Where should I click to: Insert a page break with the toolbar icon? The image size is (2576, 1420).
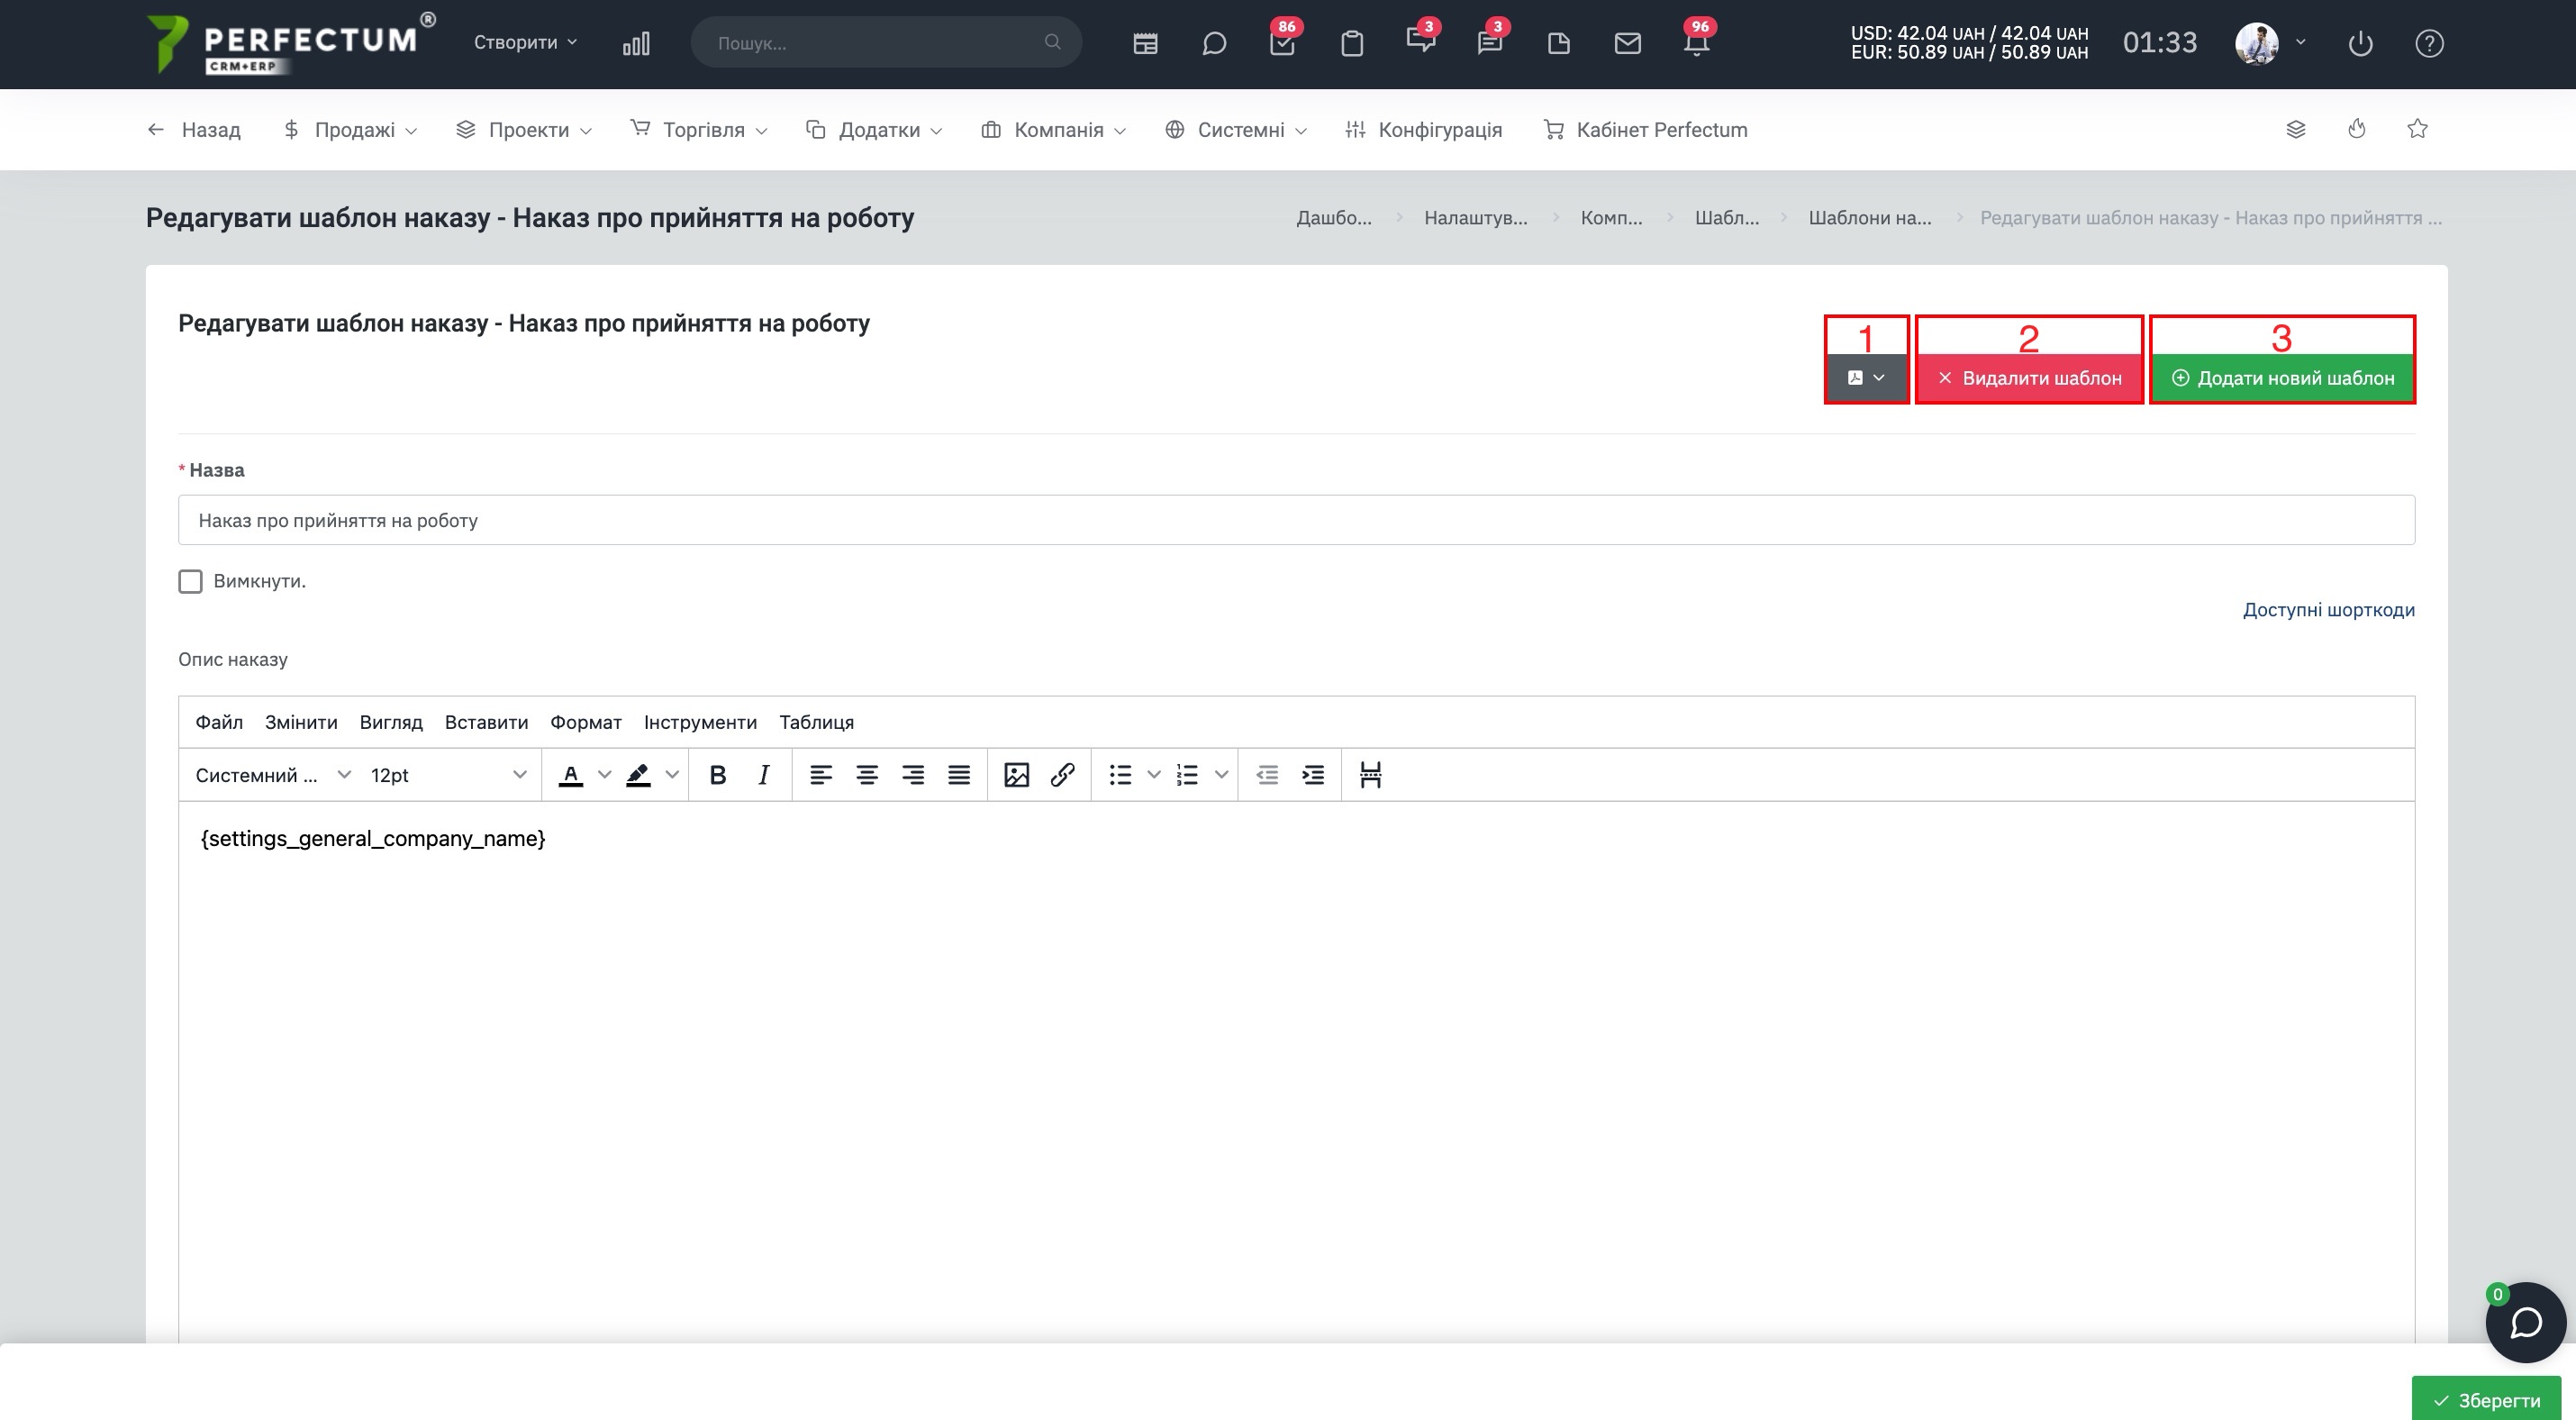1370,775
